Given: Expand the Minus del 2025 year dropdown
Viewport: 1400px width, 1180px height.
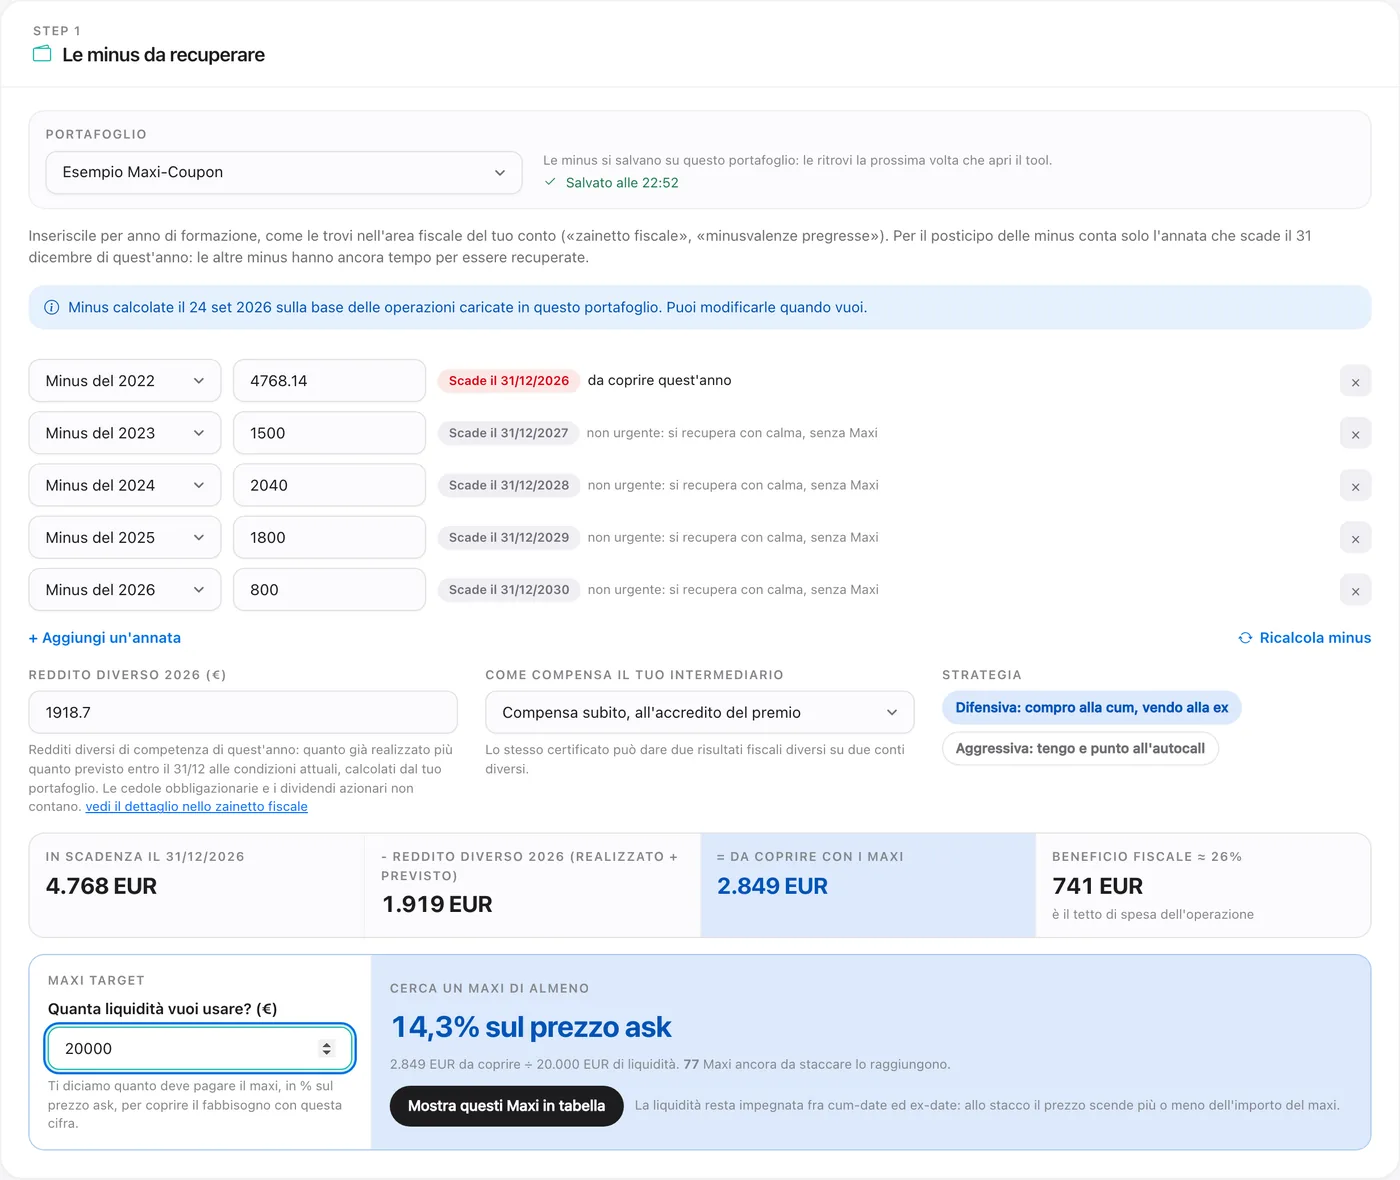Looking at the screenshot, I should pos(125,537).
